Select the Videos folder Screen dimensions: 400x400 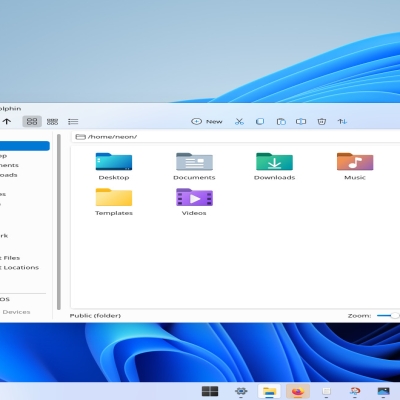click(194, 202)
